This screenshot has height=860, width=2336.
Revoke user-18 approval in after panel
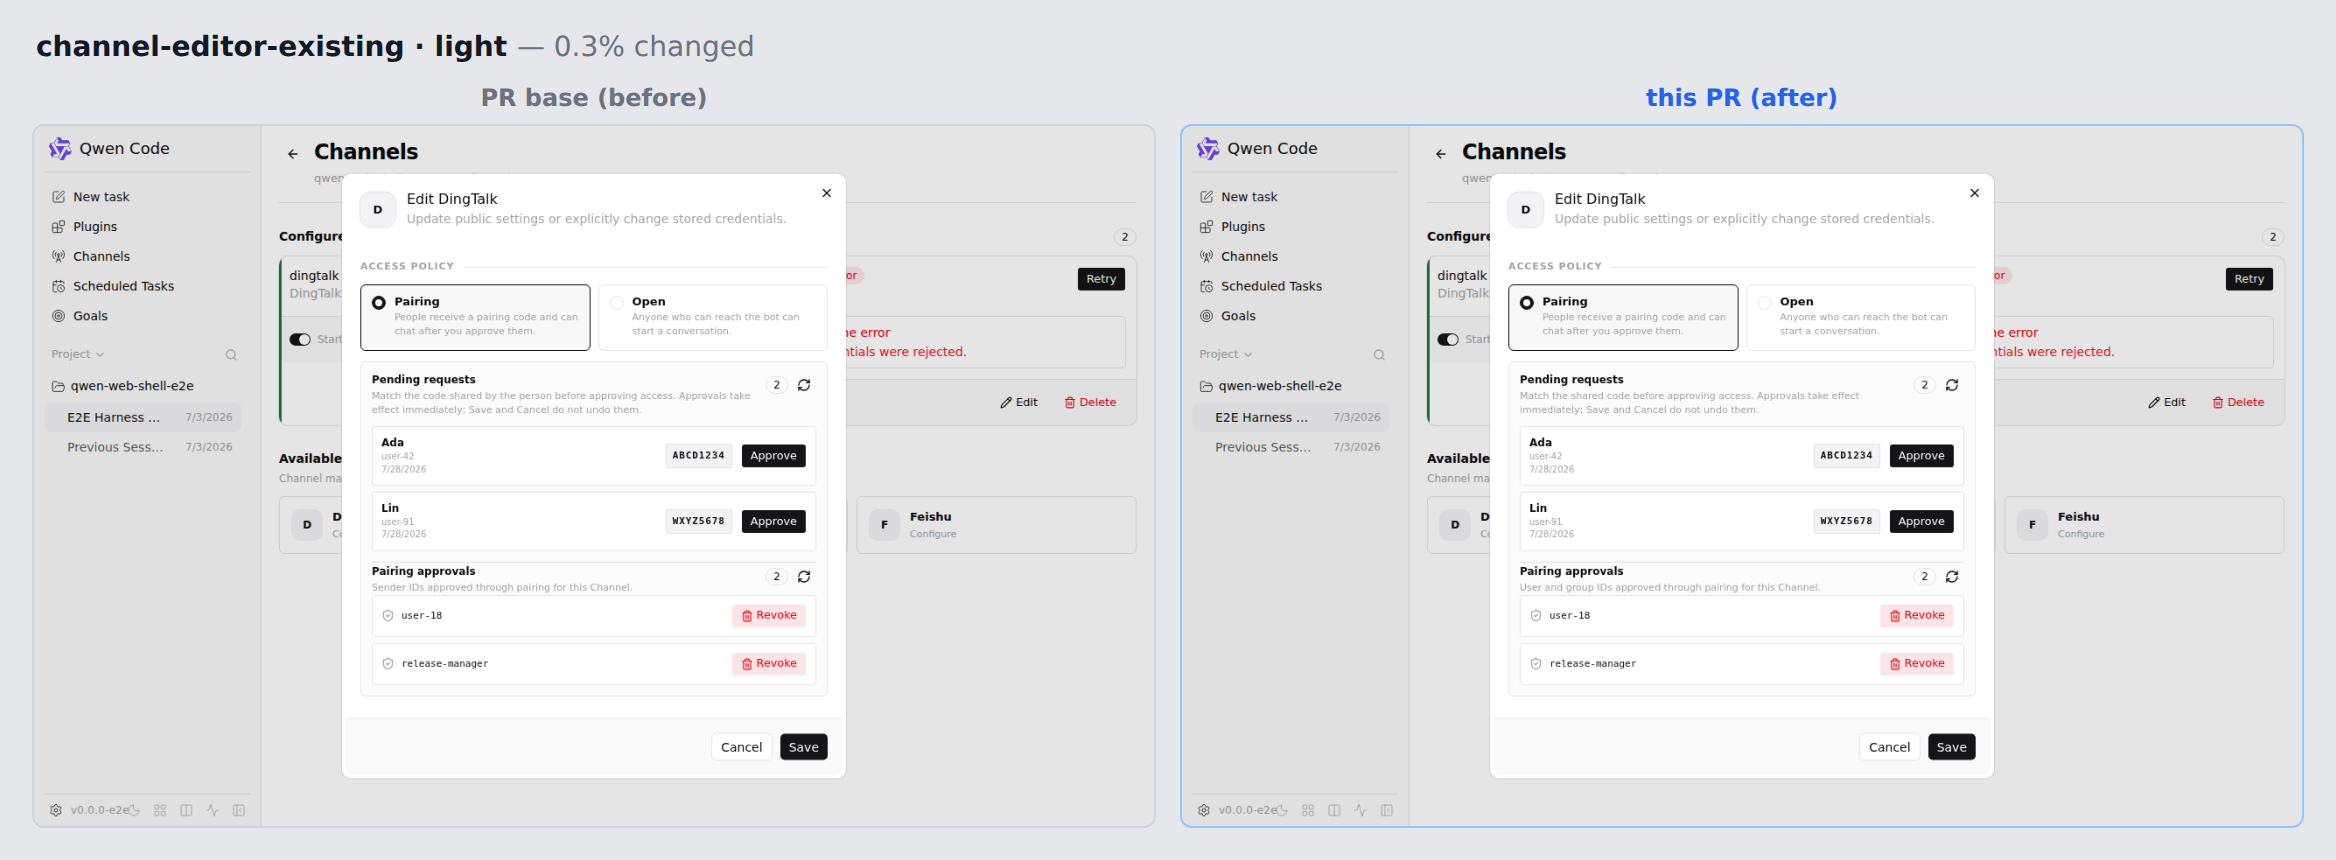[x=1917, y=616]
